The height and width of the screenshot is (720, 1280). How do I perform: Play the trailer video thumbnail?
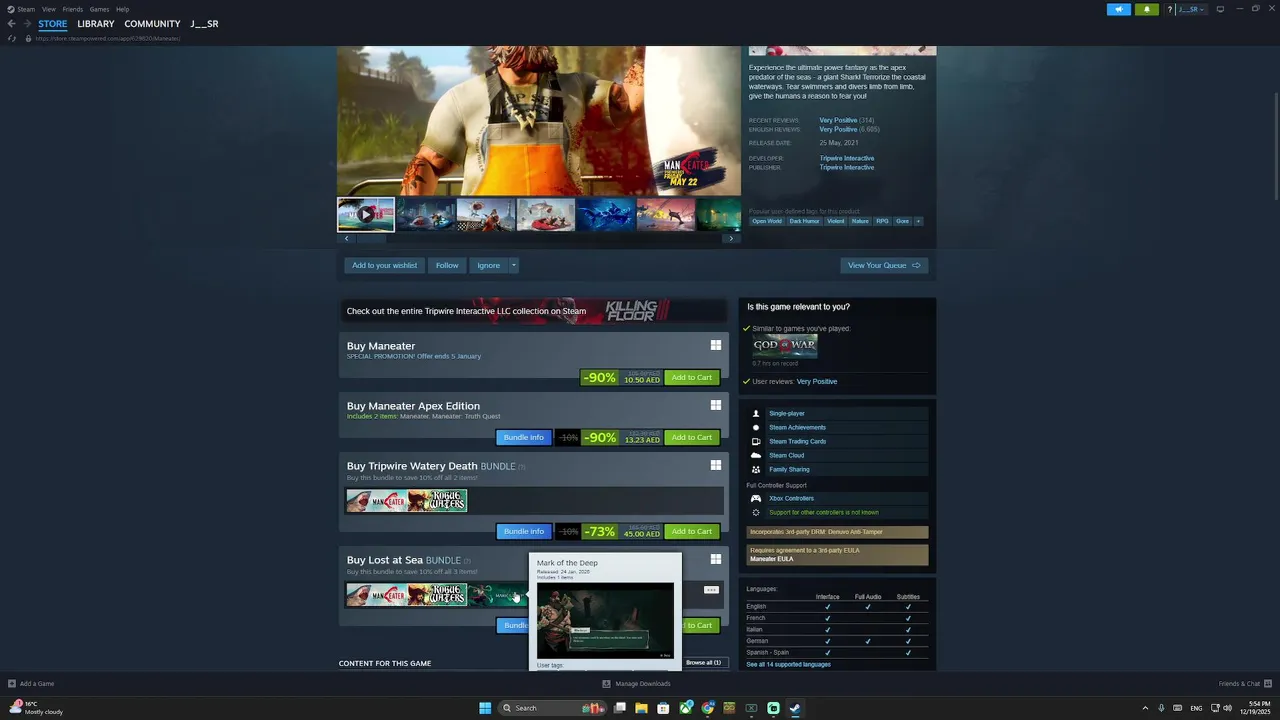point(366,214)
